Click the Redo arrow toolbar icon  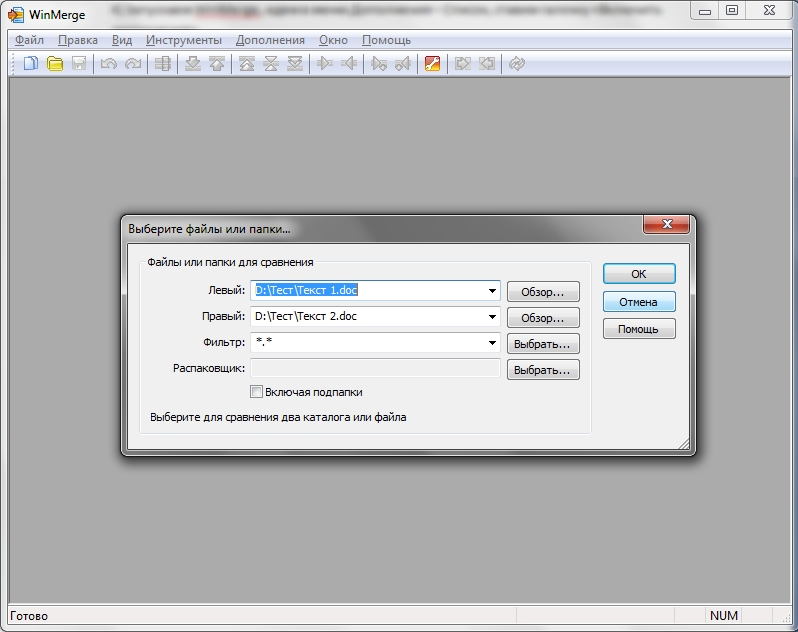tap(133, 64)
